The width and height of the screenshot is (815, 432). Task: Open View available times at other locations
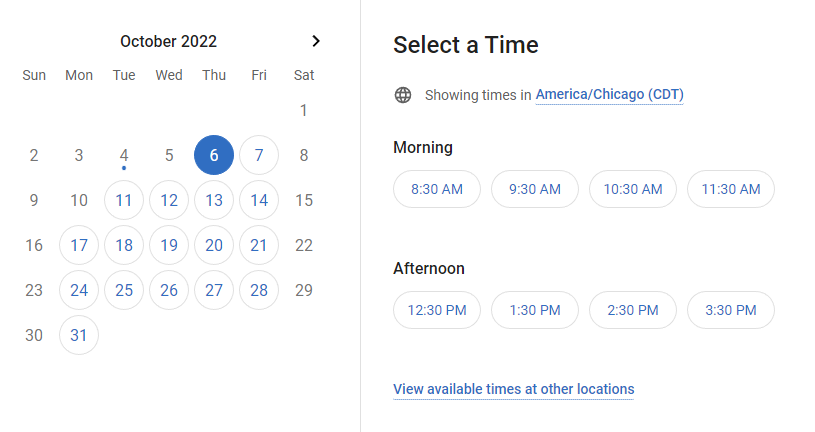click(x=514, y=389)
